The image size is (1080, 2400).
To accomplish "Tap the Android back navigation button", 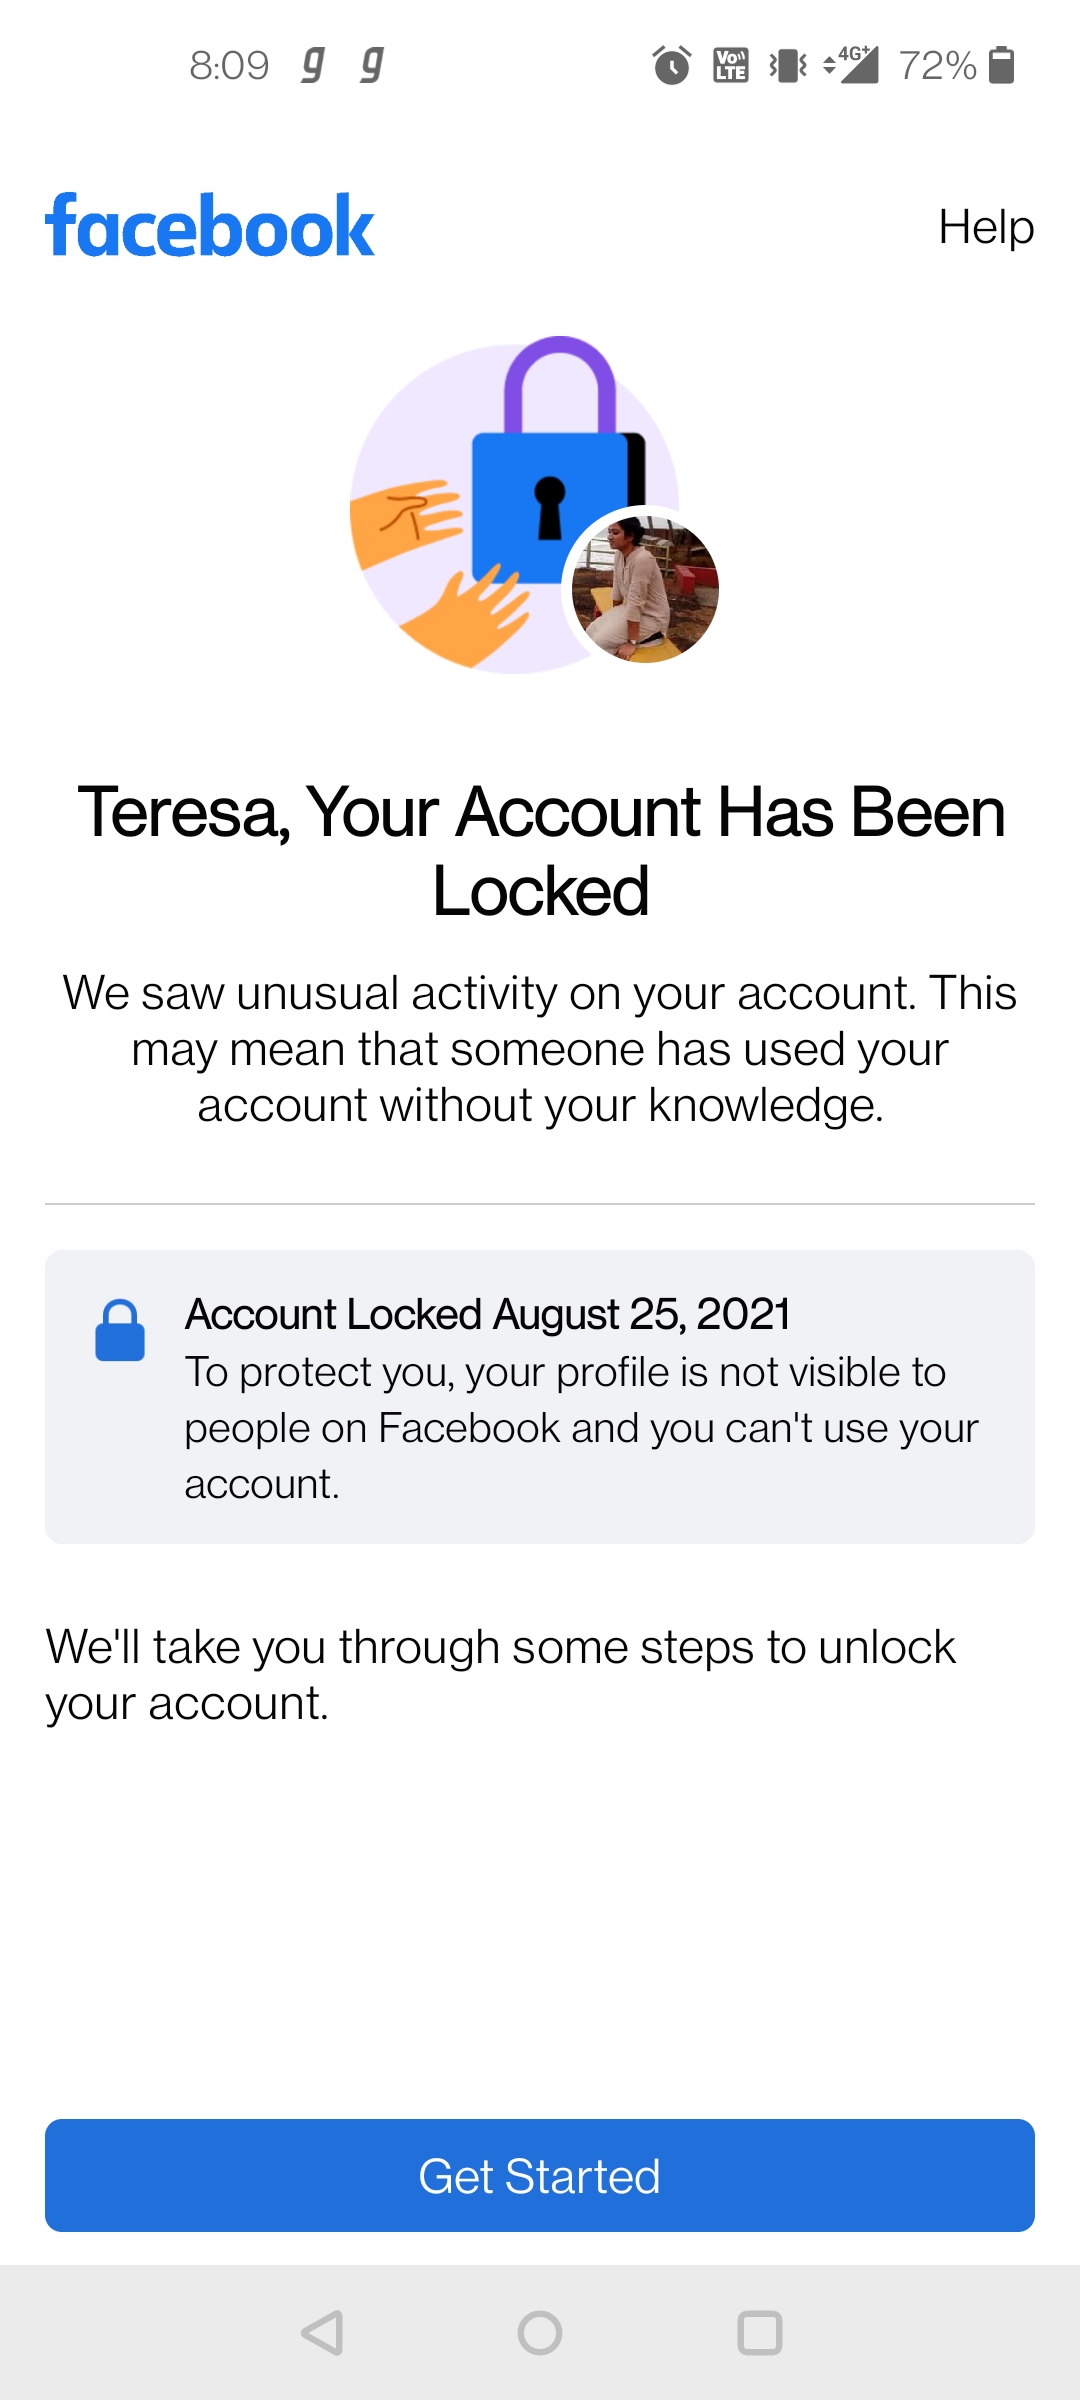I will click(322, 2333).
